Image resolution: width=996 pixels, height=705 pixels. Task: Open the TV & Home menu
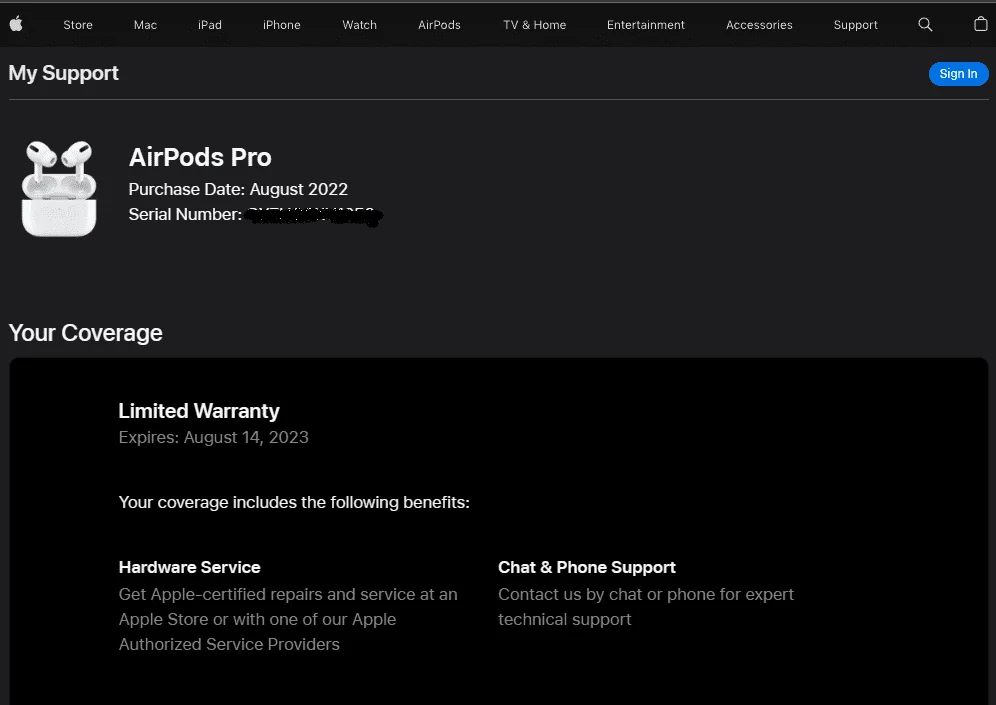534,25
